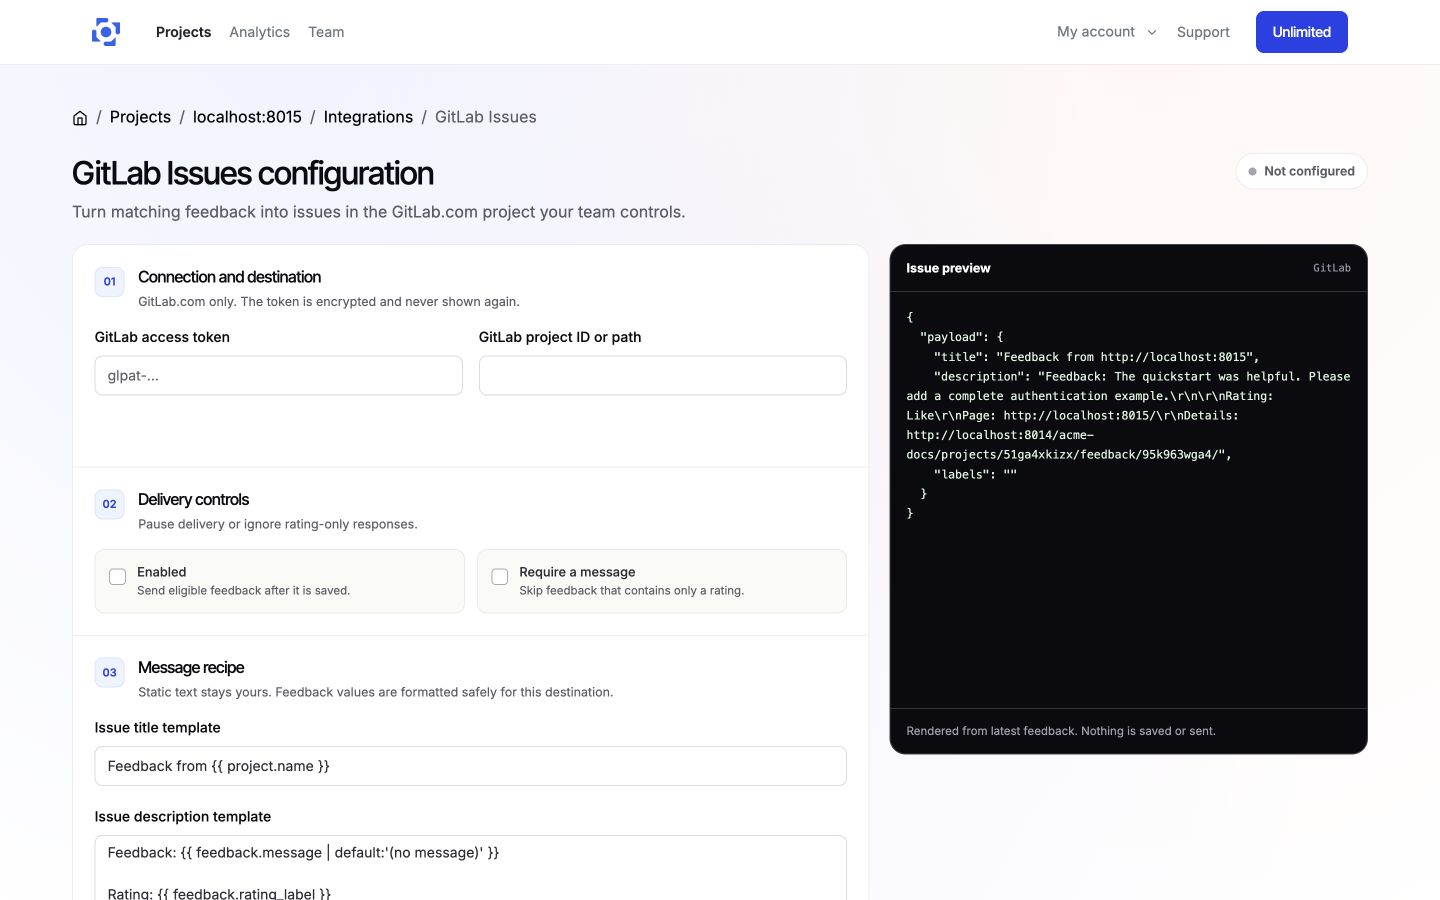Switch to the Analytics section
This screenshot has height=900, width=1440.
coord(259,32)
